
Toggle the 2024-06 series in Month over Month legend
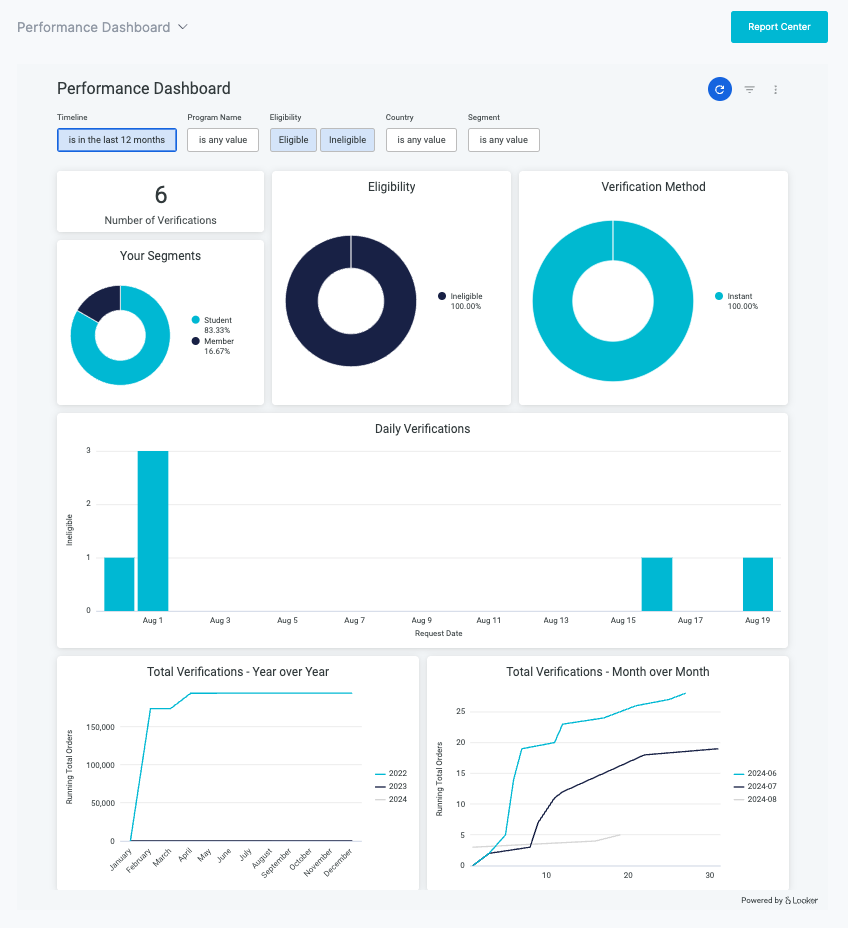(x=755, y=774)
